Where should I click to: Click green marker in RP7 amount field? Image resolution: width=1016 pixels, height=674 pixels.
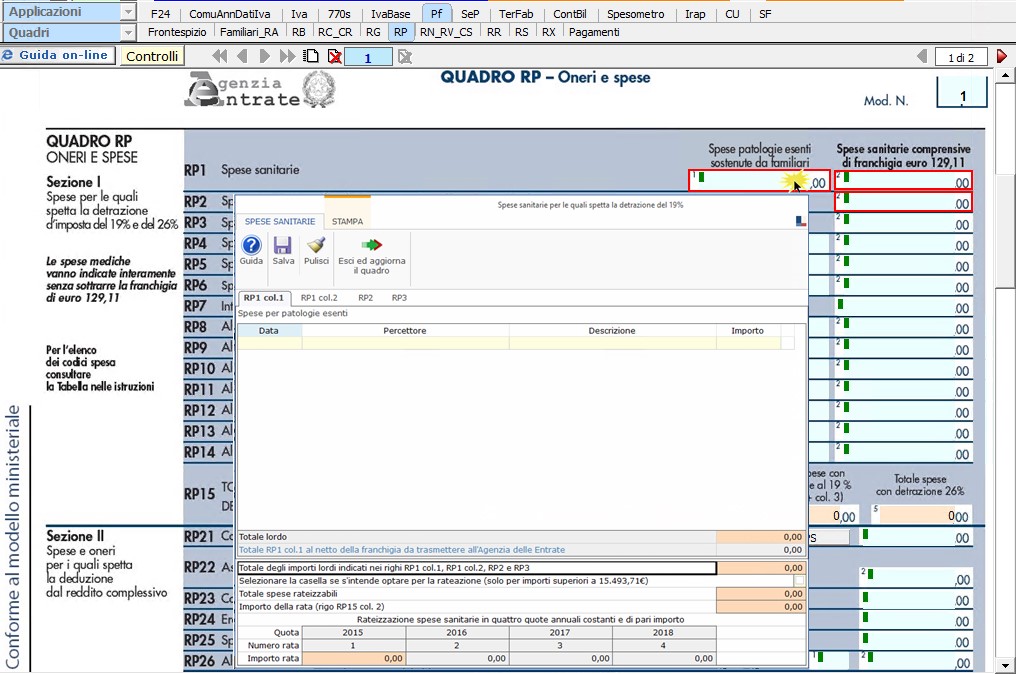(840, 304)
